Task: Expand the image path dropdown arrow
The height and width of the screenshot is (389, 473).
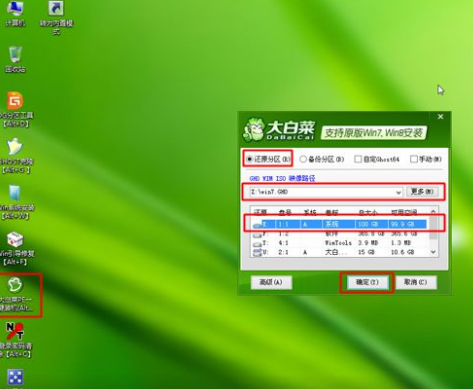Action: click(x=398, y=192)
